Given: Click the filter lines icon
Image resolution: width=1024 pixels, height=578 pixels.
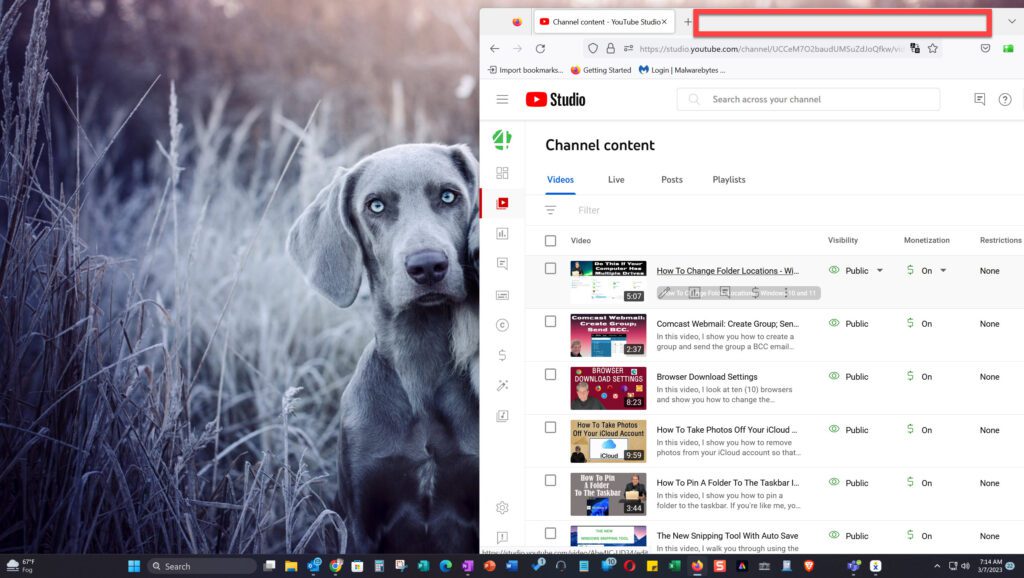Looking at the screenshot, I should (x=551, y=210).
